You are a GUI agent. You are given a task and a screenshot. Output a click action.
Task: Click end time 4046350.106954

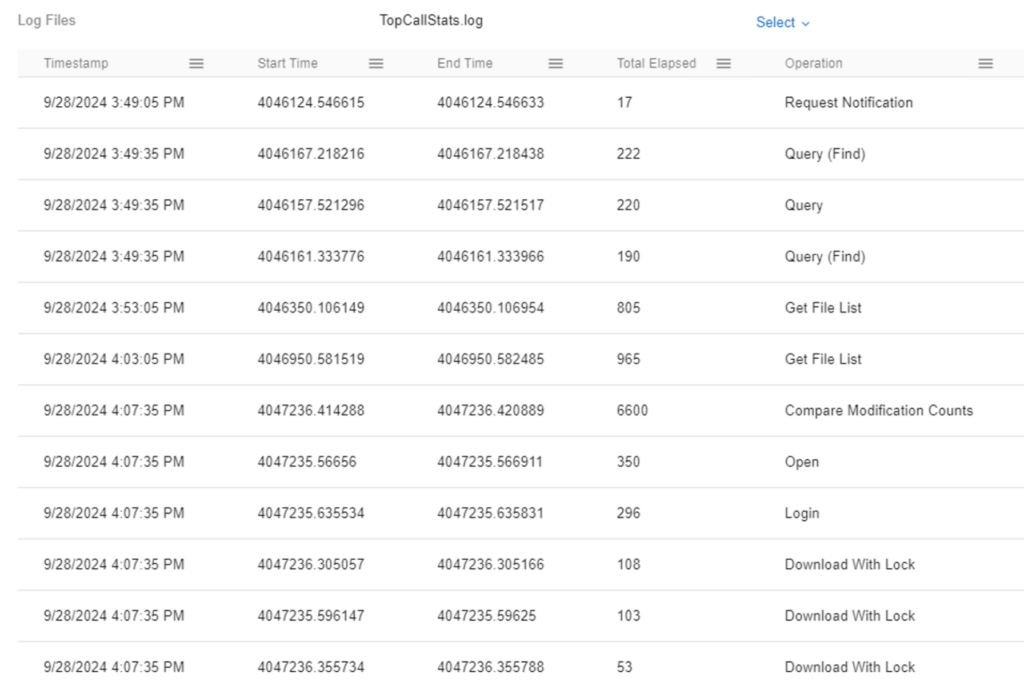click(490, 308)
